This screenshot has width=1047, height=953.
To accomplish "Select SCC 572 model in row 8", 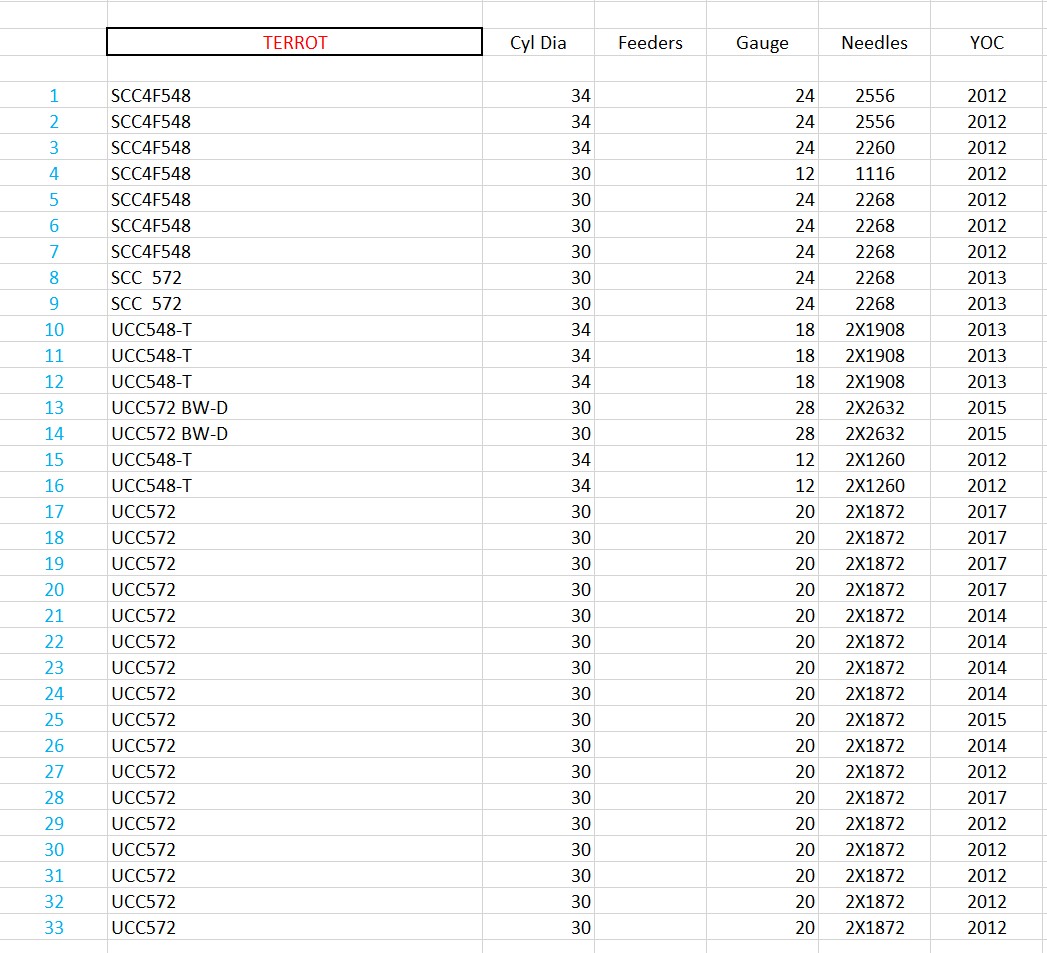I will 294,278.
